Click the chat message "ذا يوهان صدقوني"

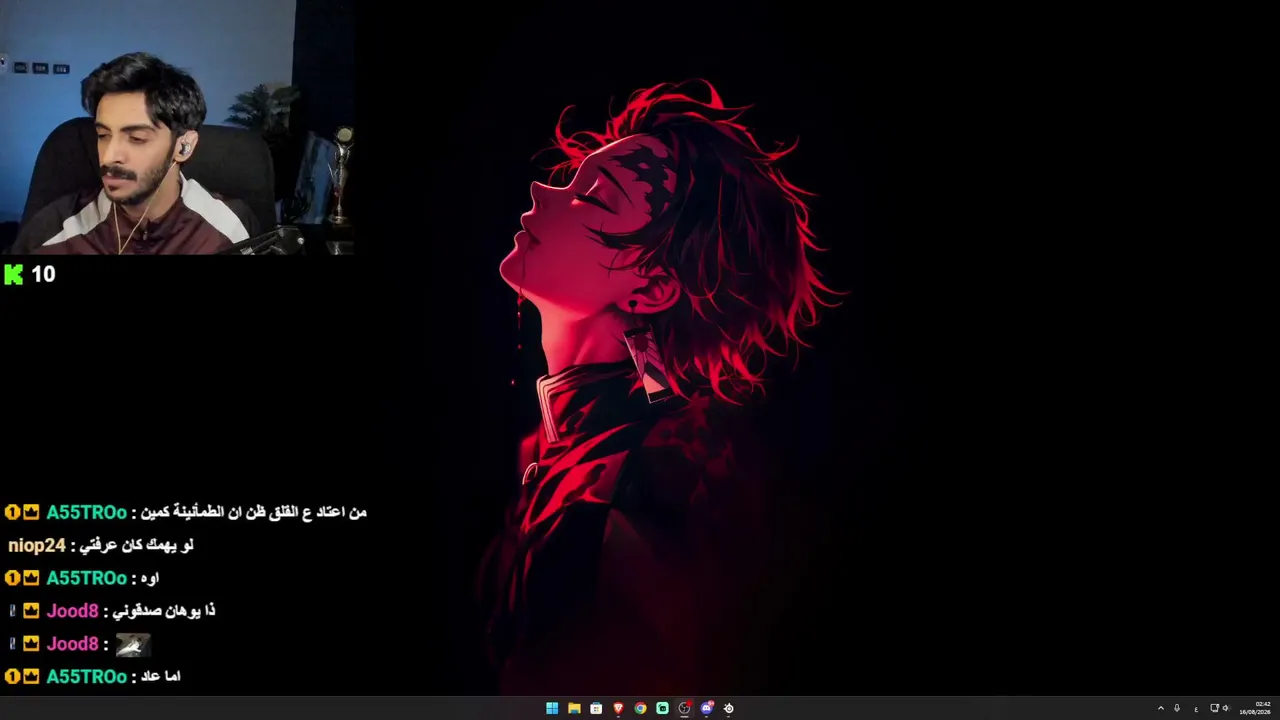point(165,611)
